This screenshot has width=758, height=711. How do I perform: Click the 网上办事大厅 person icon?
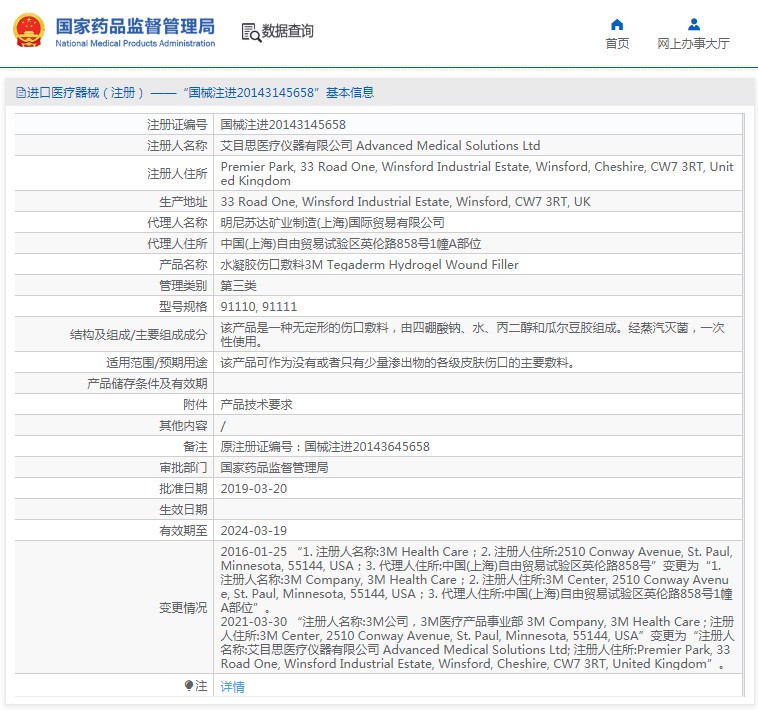(693, 25)
